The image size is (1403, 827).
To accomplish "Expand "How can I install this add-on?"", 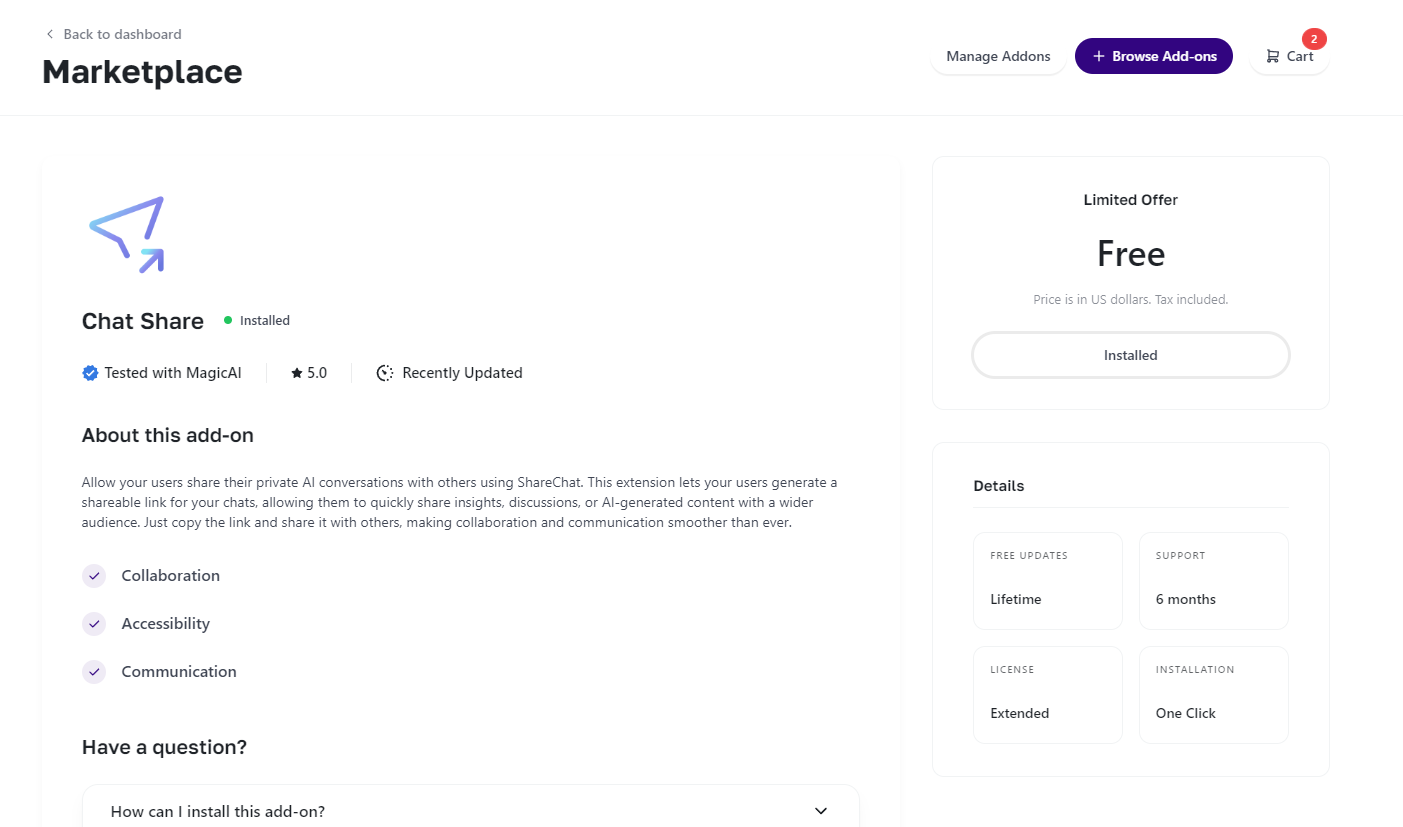I will (x=218, y=811).
